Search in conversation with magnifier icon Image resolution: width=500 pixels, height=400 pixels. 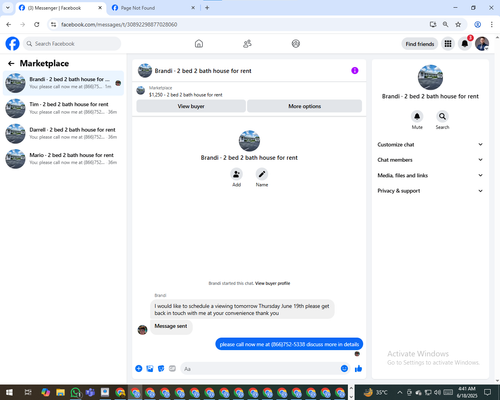442,116
